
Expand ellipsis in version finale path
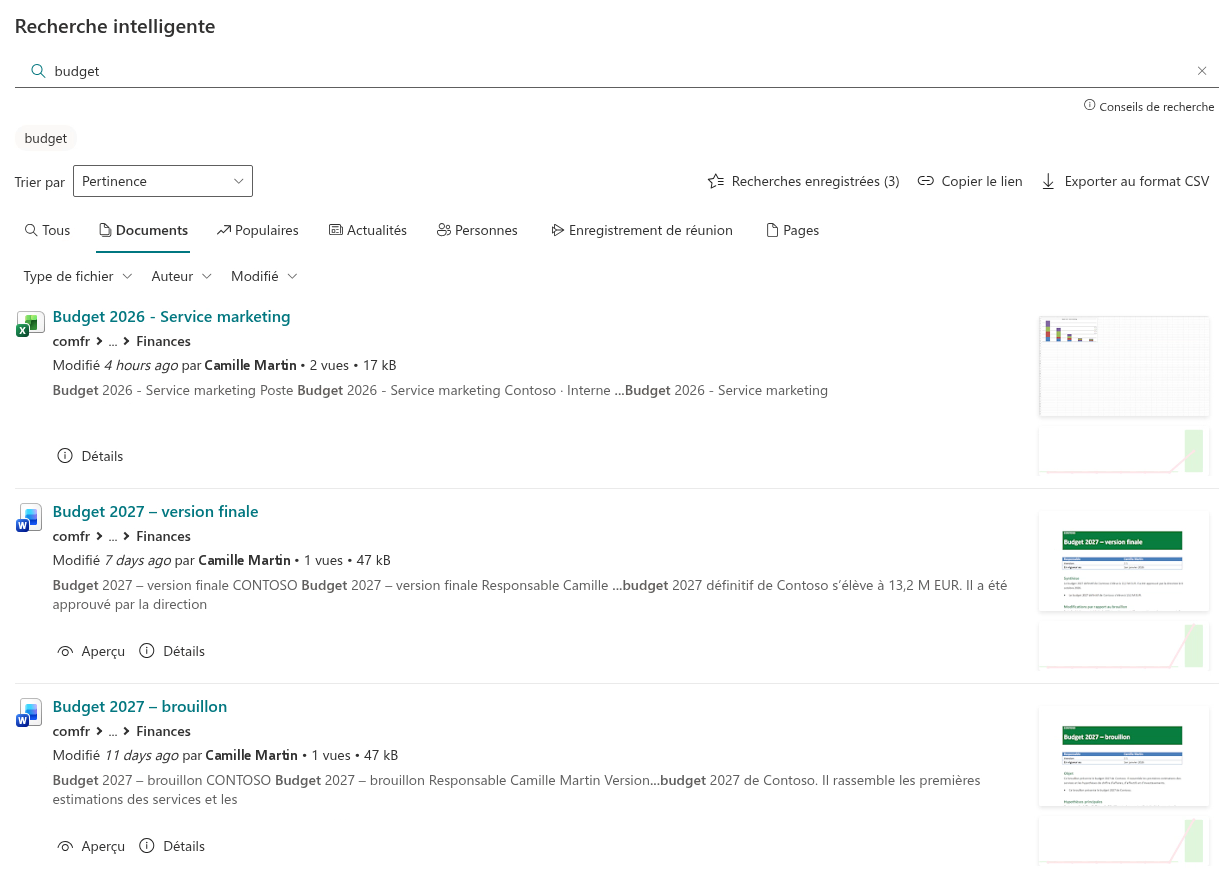(113, 537)
